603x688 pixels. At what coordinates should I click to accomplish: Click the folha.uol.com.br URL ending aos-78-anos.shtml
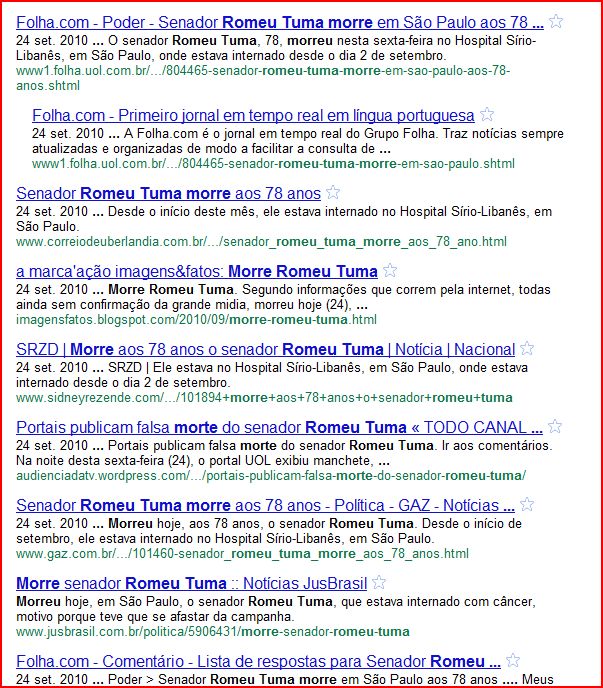263,78
